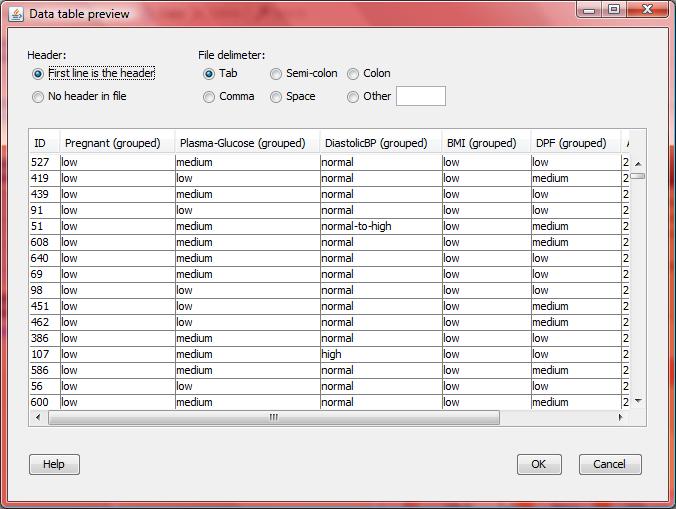Viewport: 676px width, 509px height.
Task: Dismiss the dialog with Cancel
Action: (x=610, y=464)
